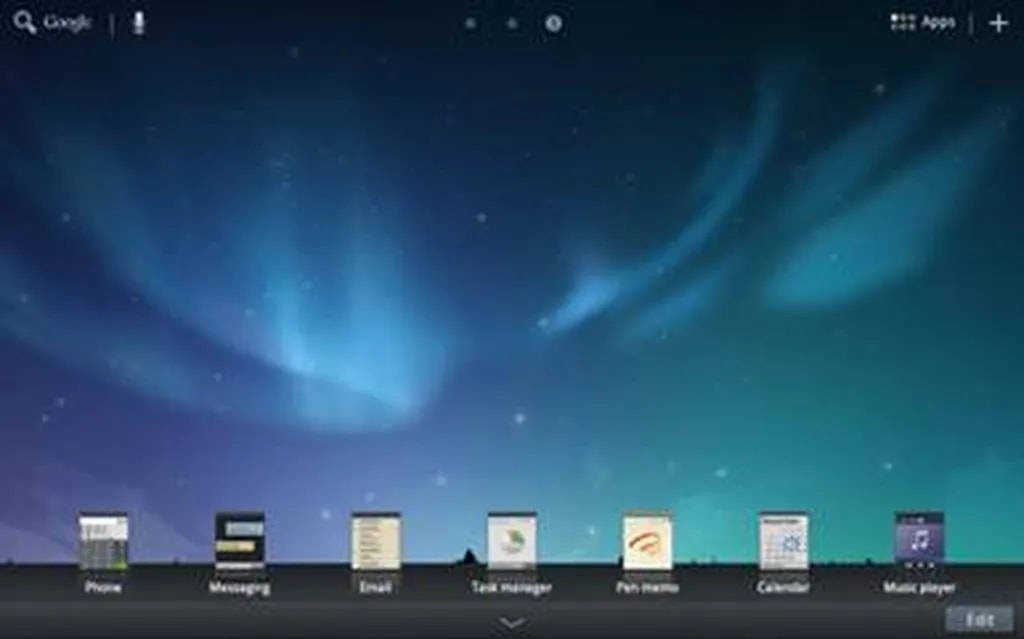1024x639 pixels.
Task: Tap the voice search microphone icon
Action: click(x=139, y=23)
